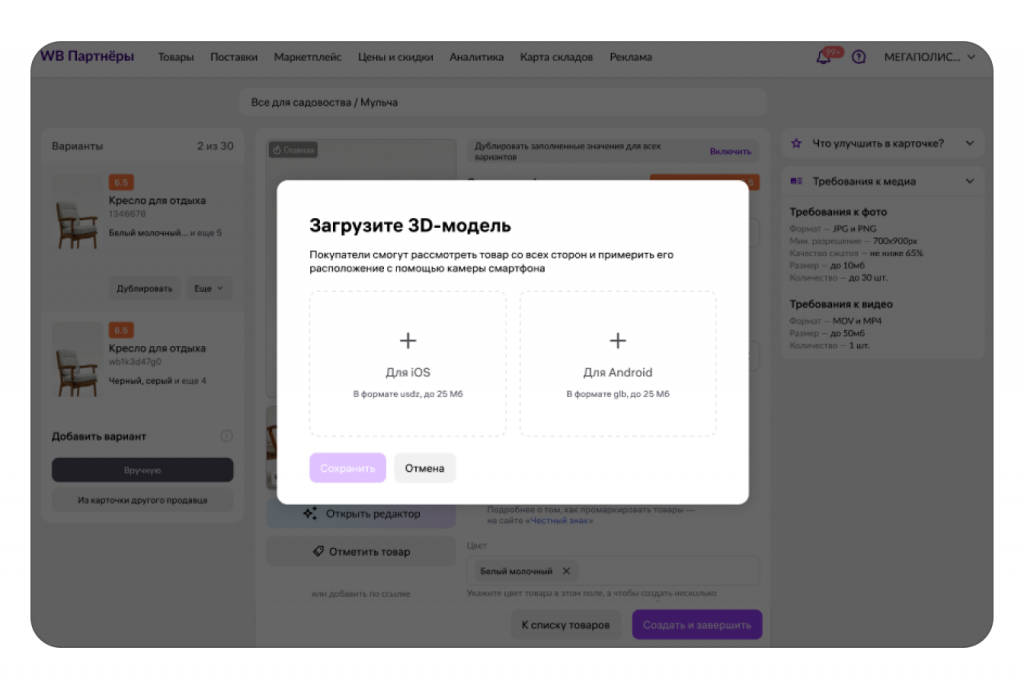Go to the Цены и скидки menu

click(x=395, y=57)
